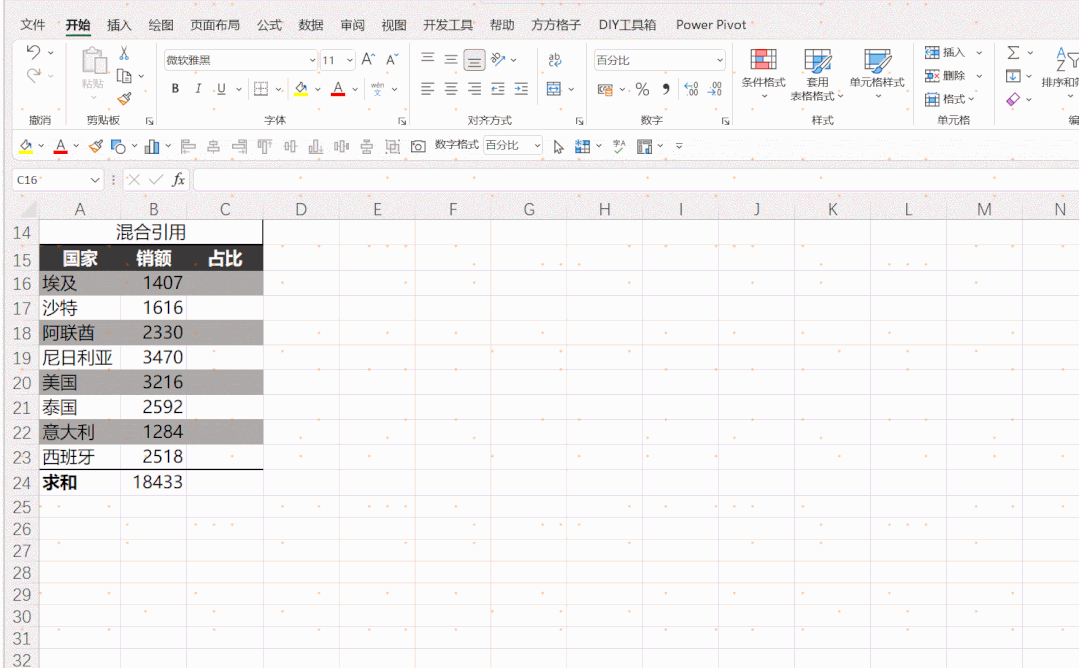Click the comma style icon

coord(666,89)
